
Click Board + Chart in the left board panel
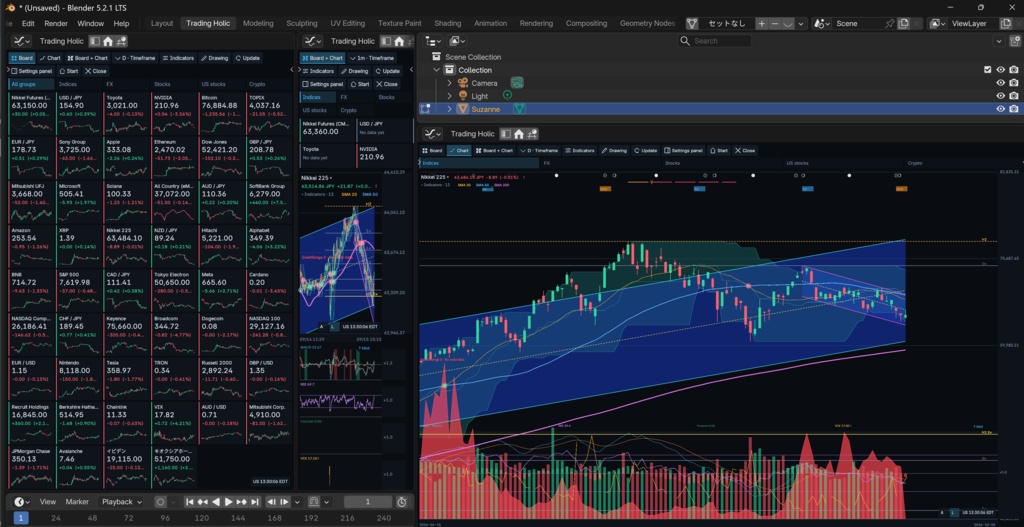88,58
